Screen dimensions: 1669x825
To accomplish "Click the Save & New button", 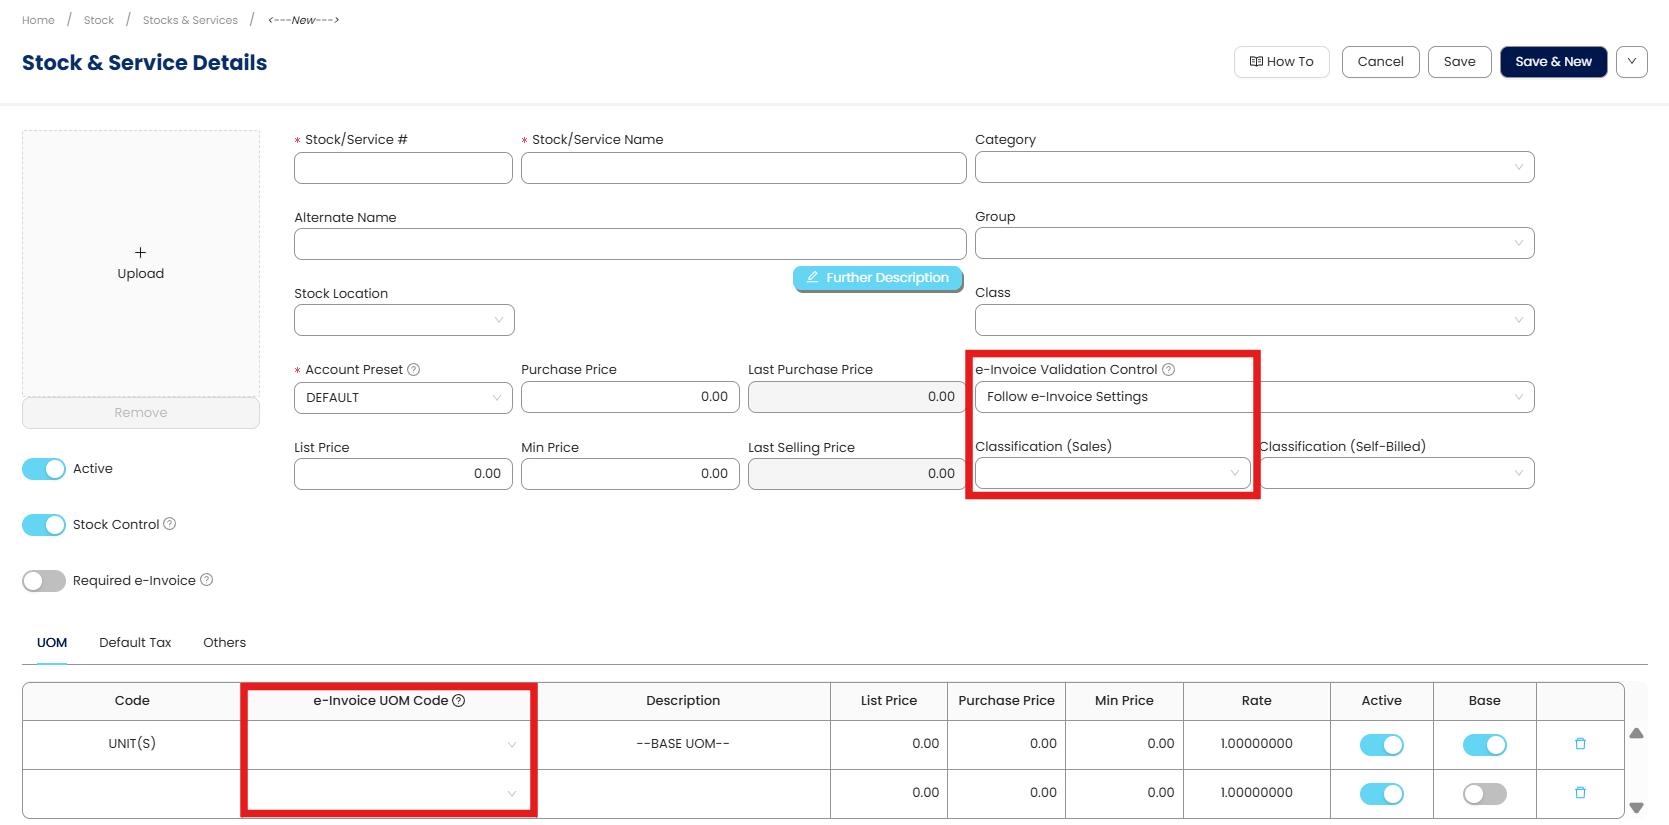I will pyautogui.click(x=1553, y=62).
